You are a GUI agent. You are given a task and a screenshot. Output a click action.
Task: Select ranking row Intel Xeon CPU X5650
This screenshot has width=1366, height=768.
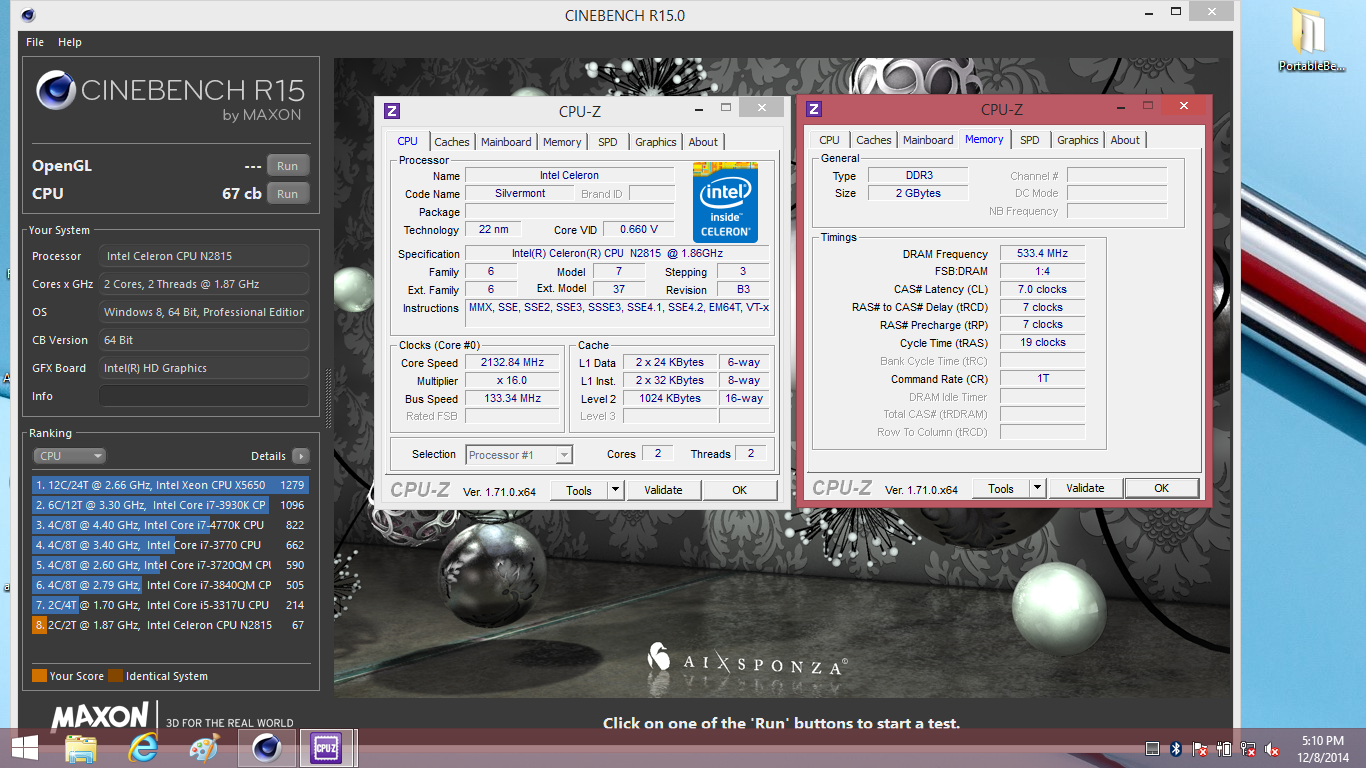click(170, 485)
